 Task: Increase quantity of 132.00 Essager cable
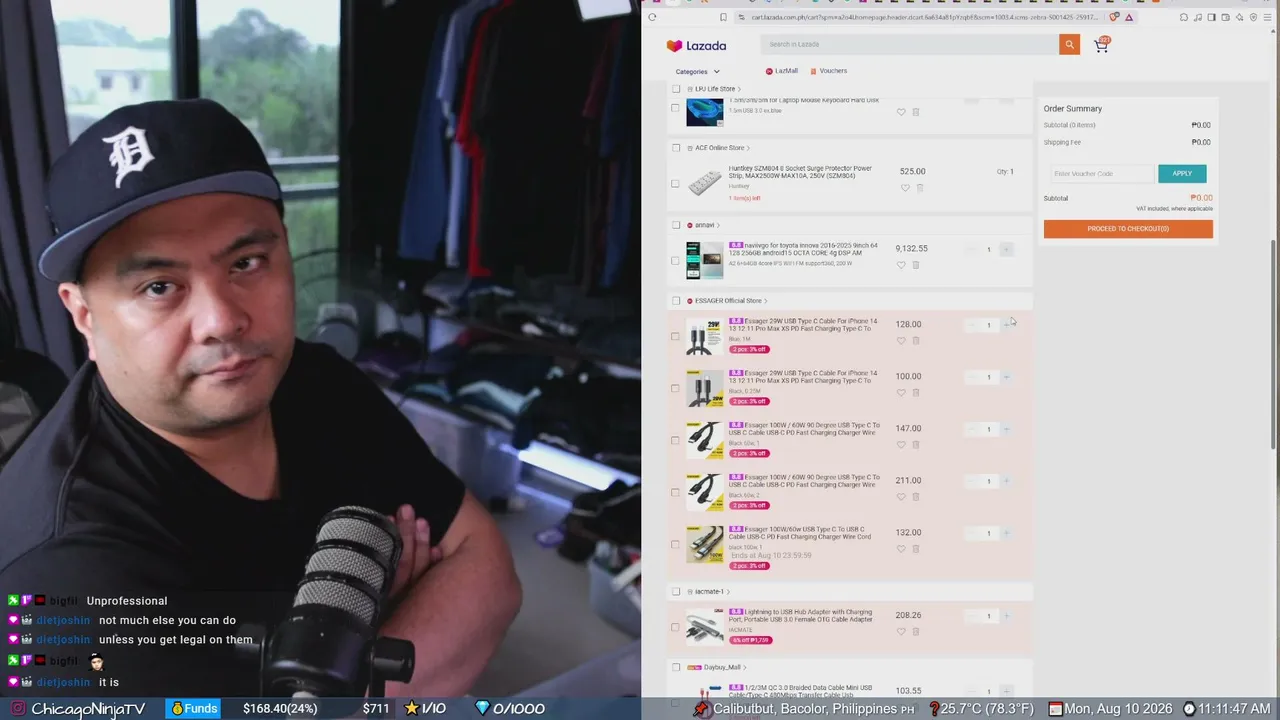(1006, 533)
